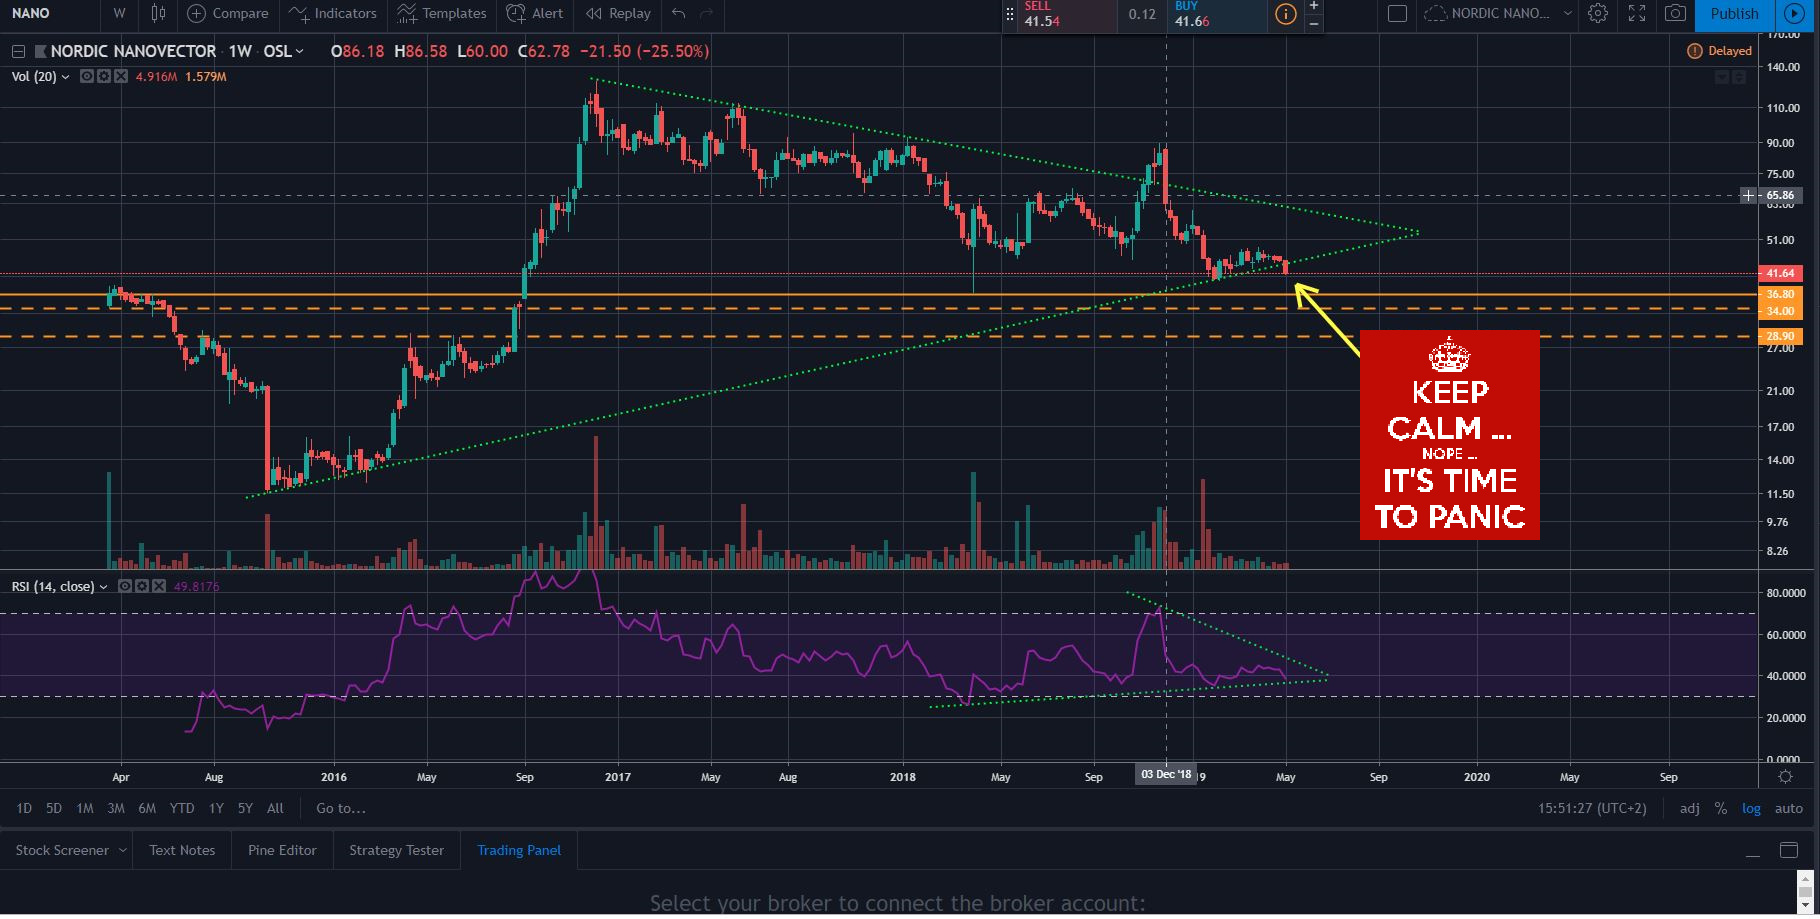Open the Pine Editor tab
1820x919 pixels.
coord(282,850)
